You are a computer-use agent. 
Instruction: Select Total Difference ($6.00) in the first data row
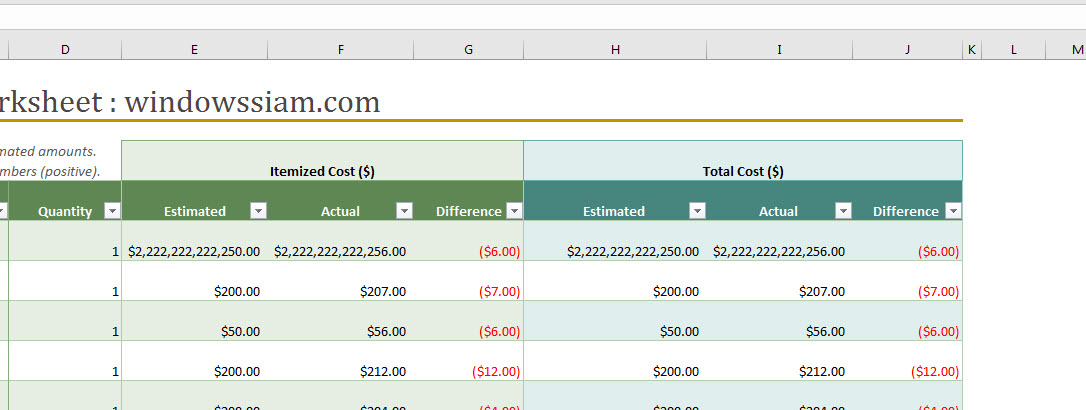pyautogui.click(x=907, y=241)
